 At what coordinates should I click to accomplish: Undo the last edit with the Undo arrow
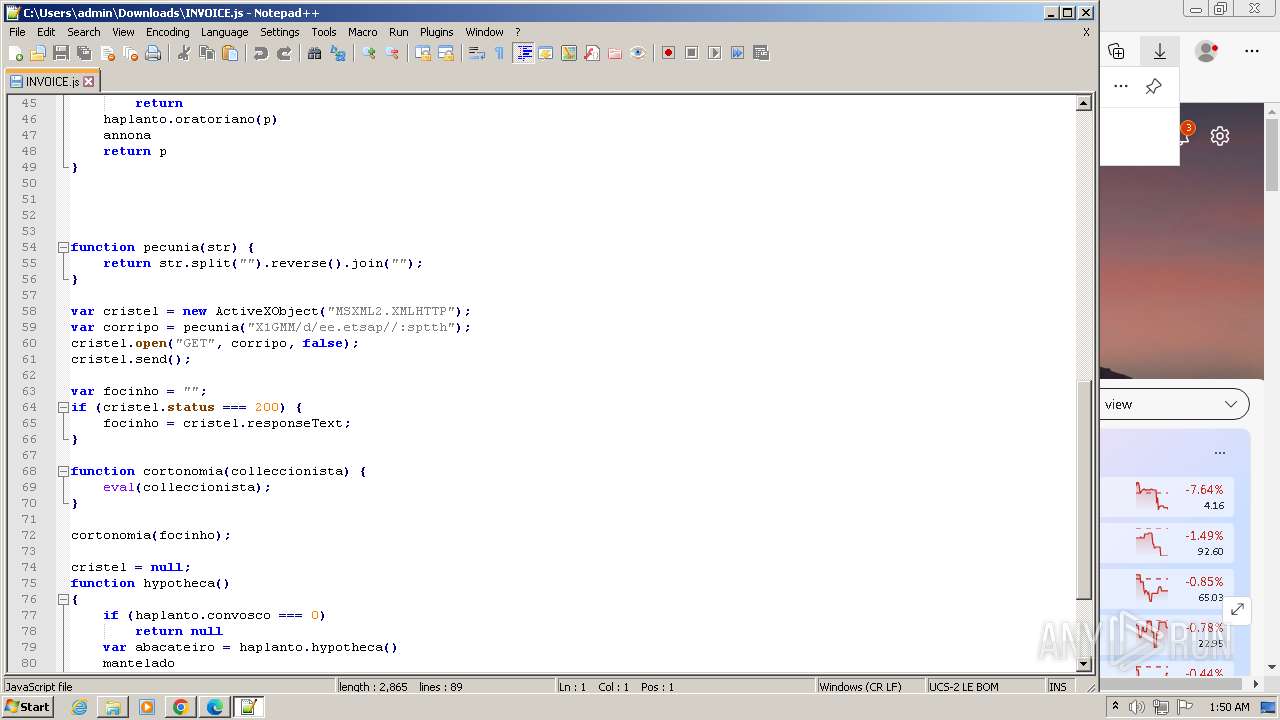pyautogui.click(x=261, y=53)
